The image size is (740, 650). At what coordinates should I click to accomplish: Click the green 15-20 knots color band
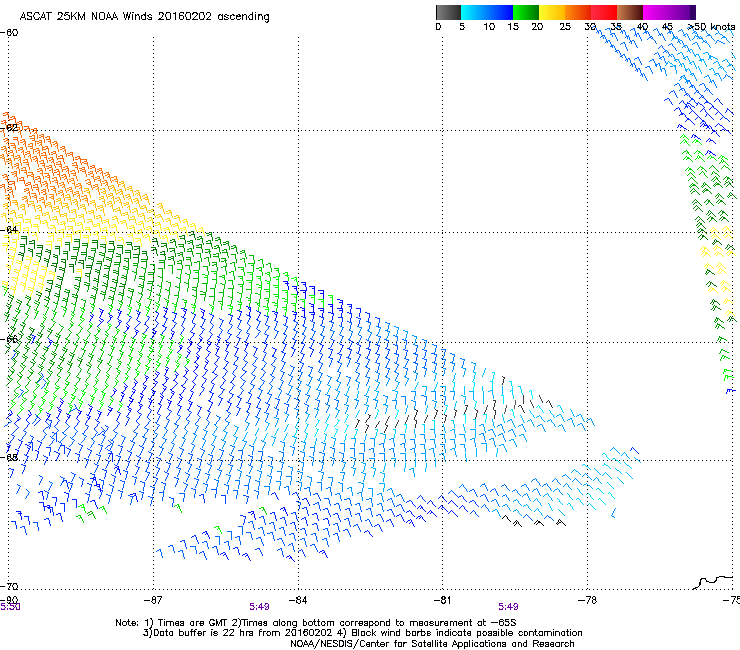526,12
